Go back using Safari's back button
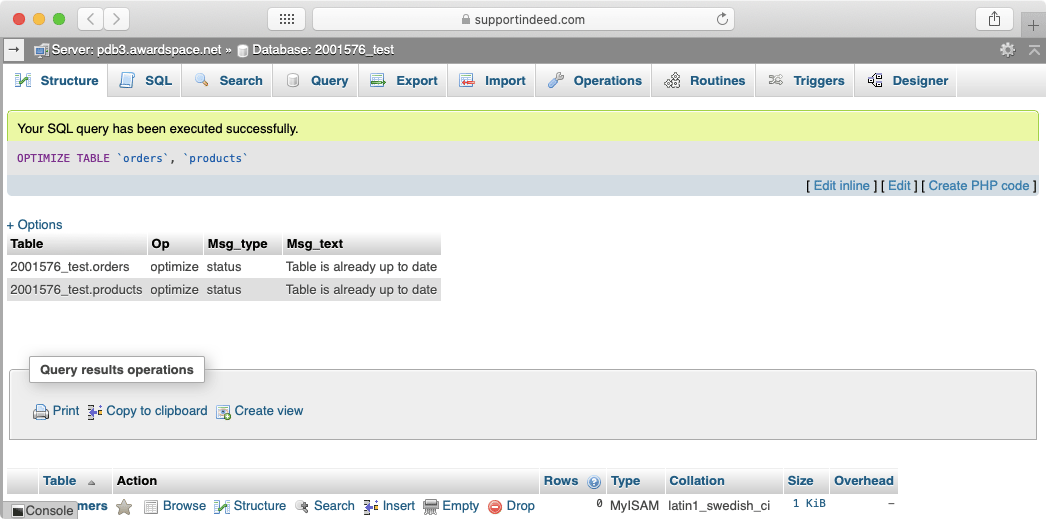Screen dimensions: 1046x519 (x=90, y=19)
